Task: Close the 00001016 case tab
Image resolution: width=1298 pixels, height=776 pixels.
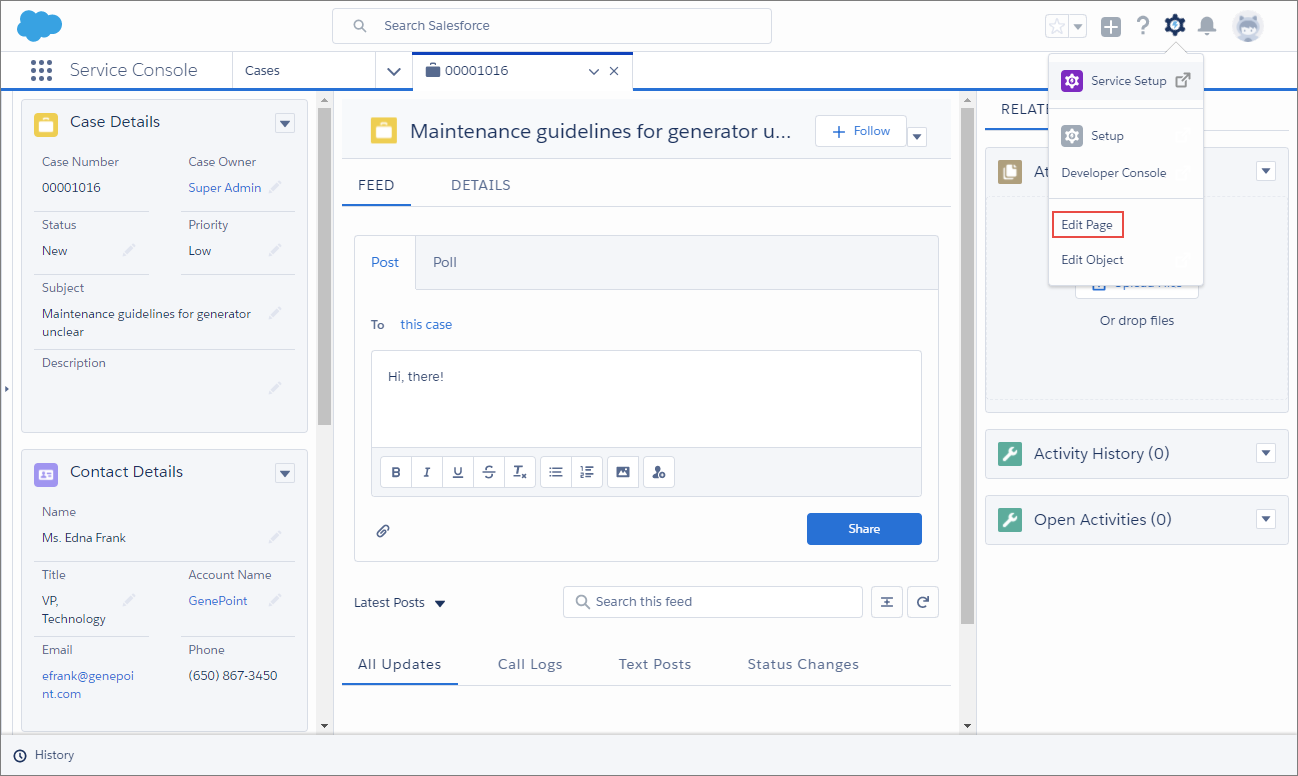Action: [614, 71]
